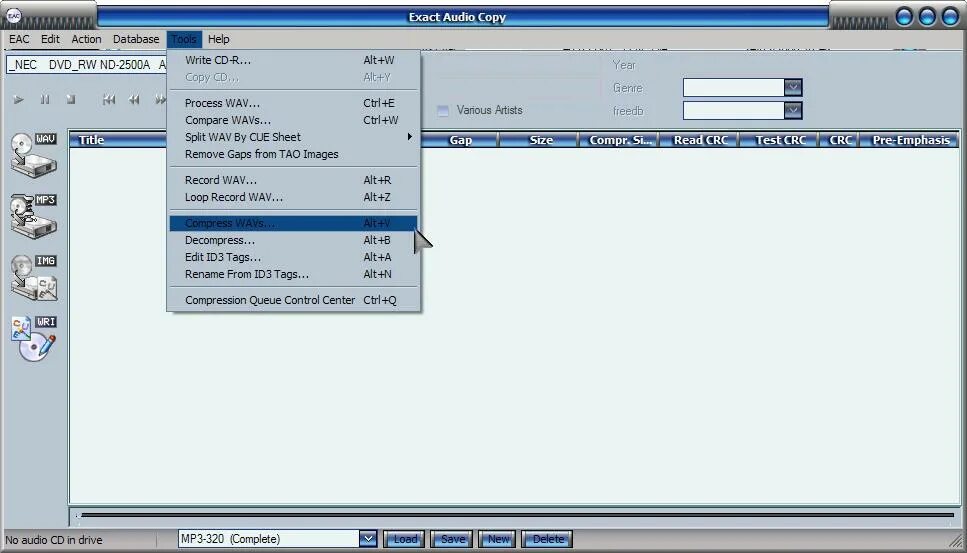The width and height of the screenshot is (967, 553).
Task: Choose Record WAV... menu entry
Action: click(x=293, y=180)
